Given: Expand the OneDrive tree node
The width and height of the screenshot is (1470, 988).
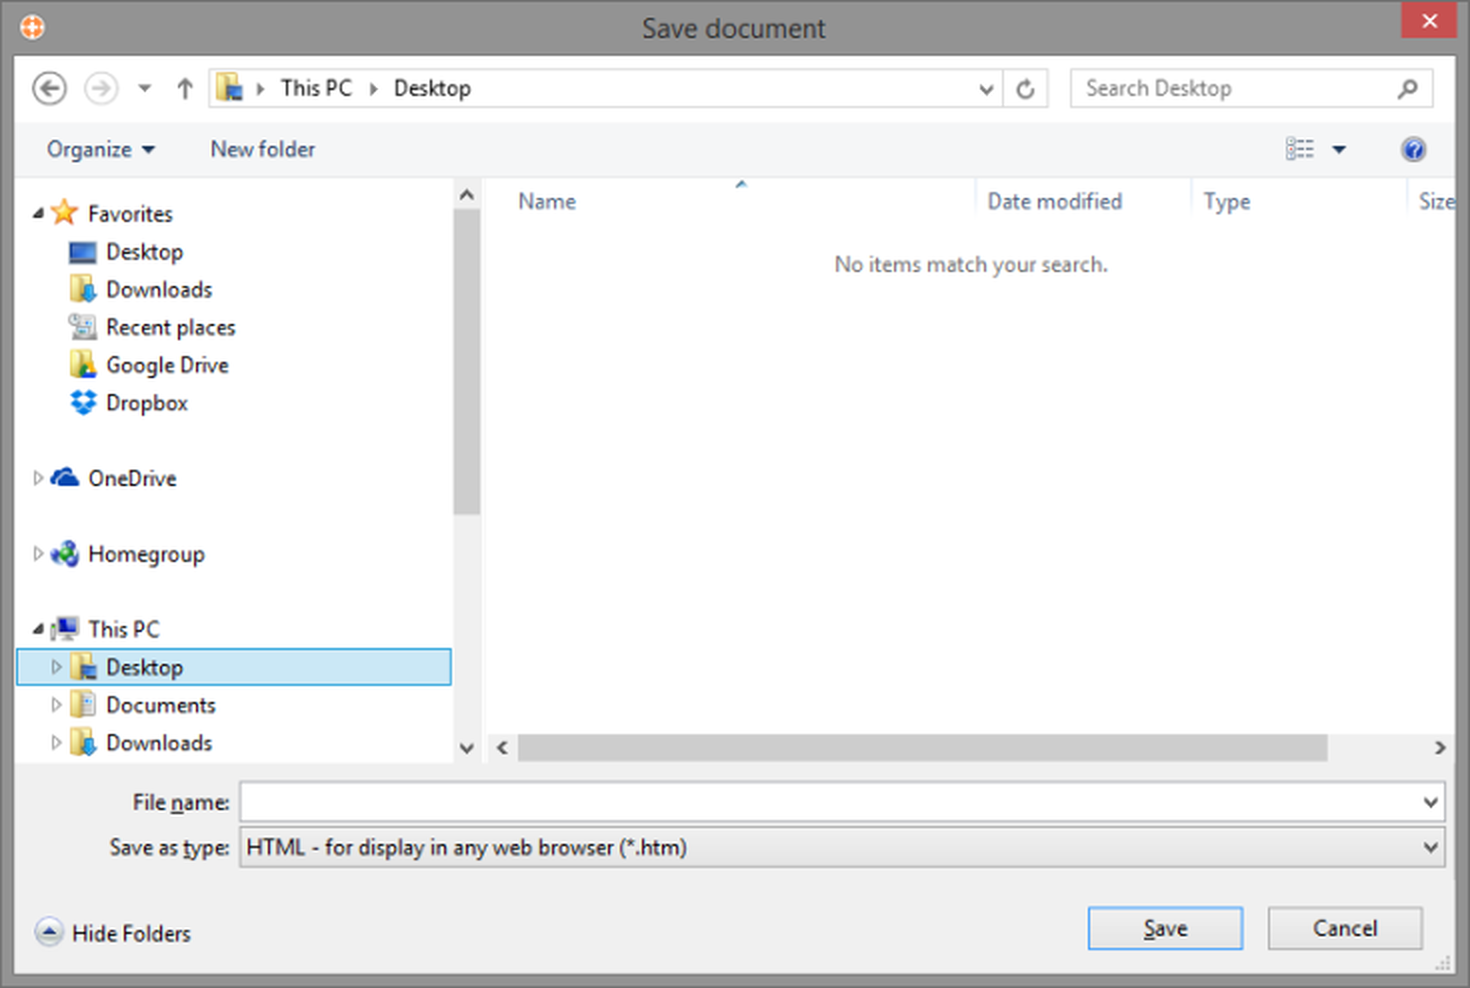Looking at the screenshot, I should 38,478.
